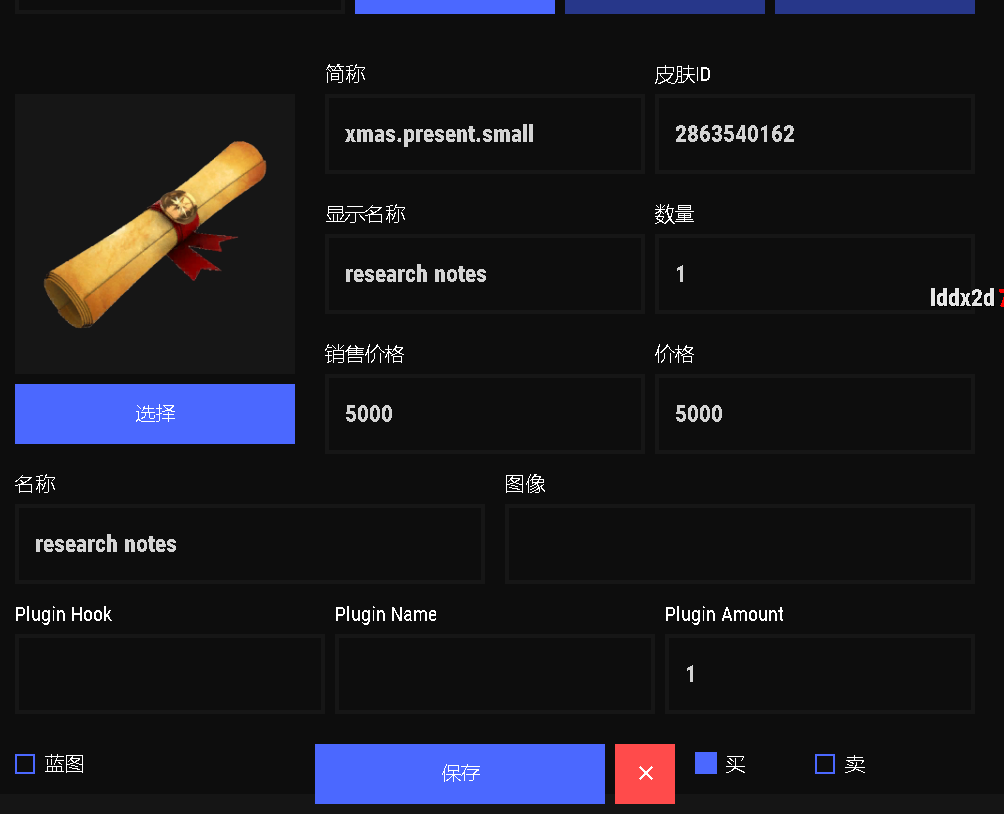The image size is (1004, 814).
Task: Click the 价格 field showing 5000
Action: 815,414
